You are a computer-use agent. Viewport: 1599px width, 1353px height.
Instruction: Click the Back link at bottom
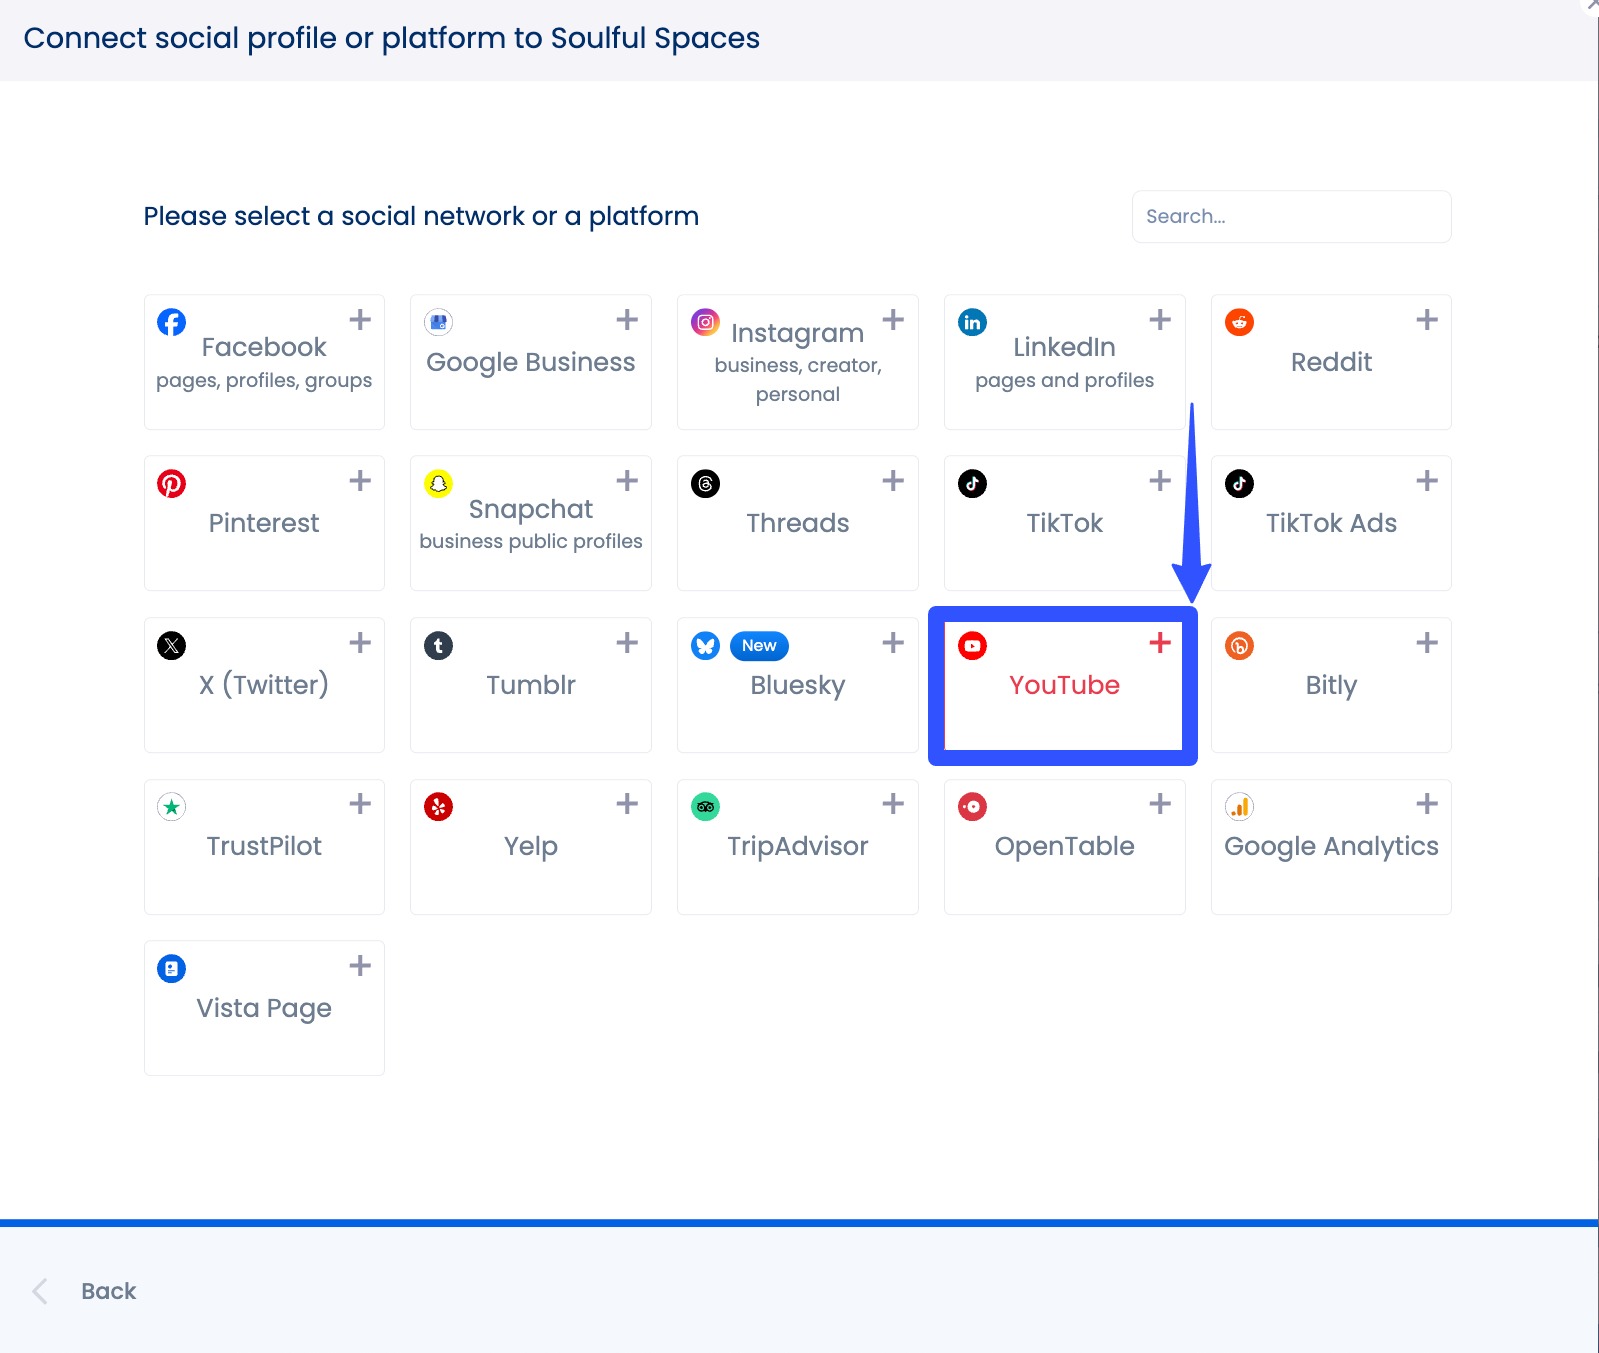pyautogui.click(x=107, y=1290)
